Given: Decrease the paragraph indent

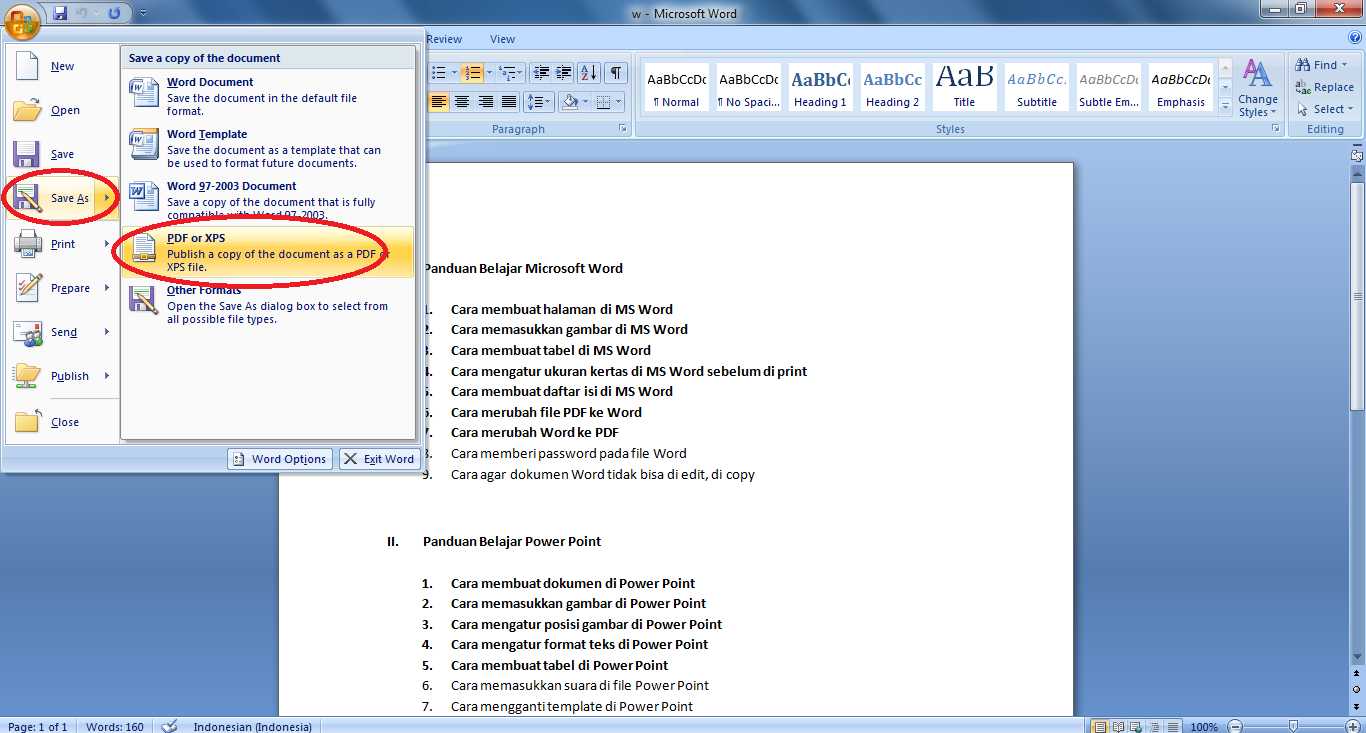Looking at the screenshot, I should click(x=541, y=72).
